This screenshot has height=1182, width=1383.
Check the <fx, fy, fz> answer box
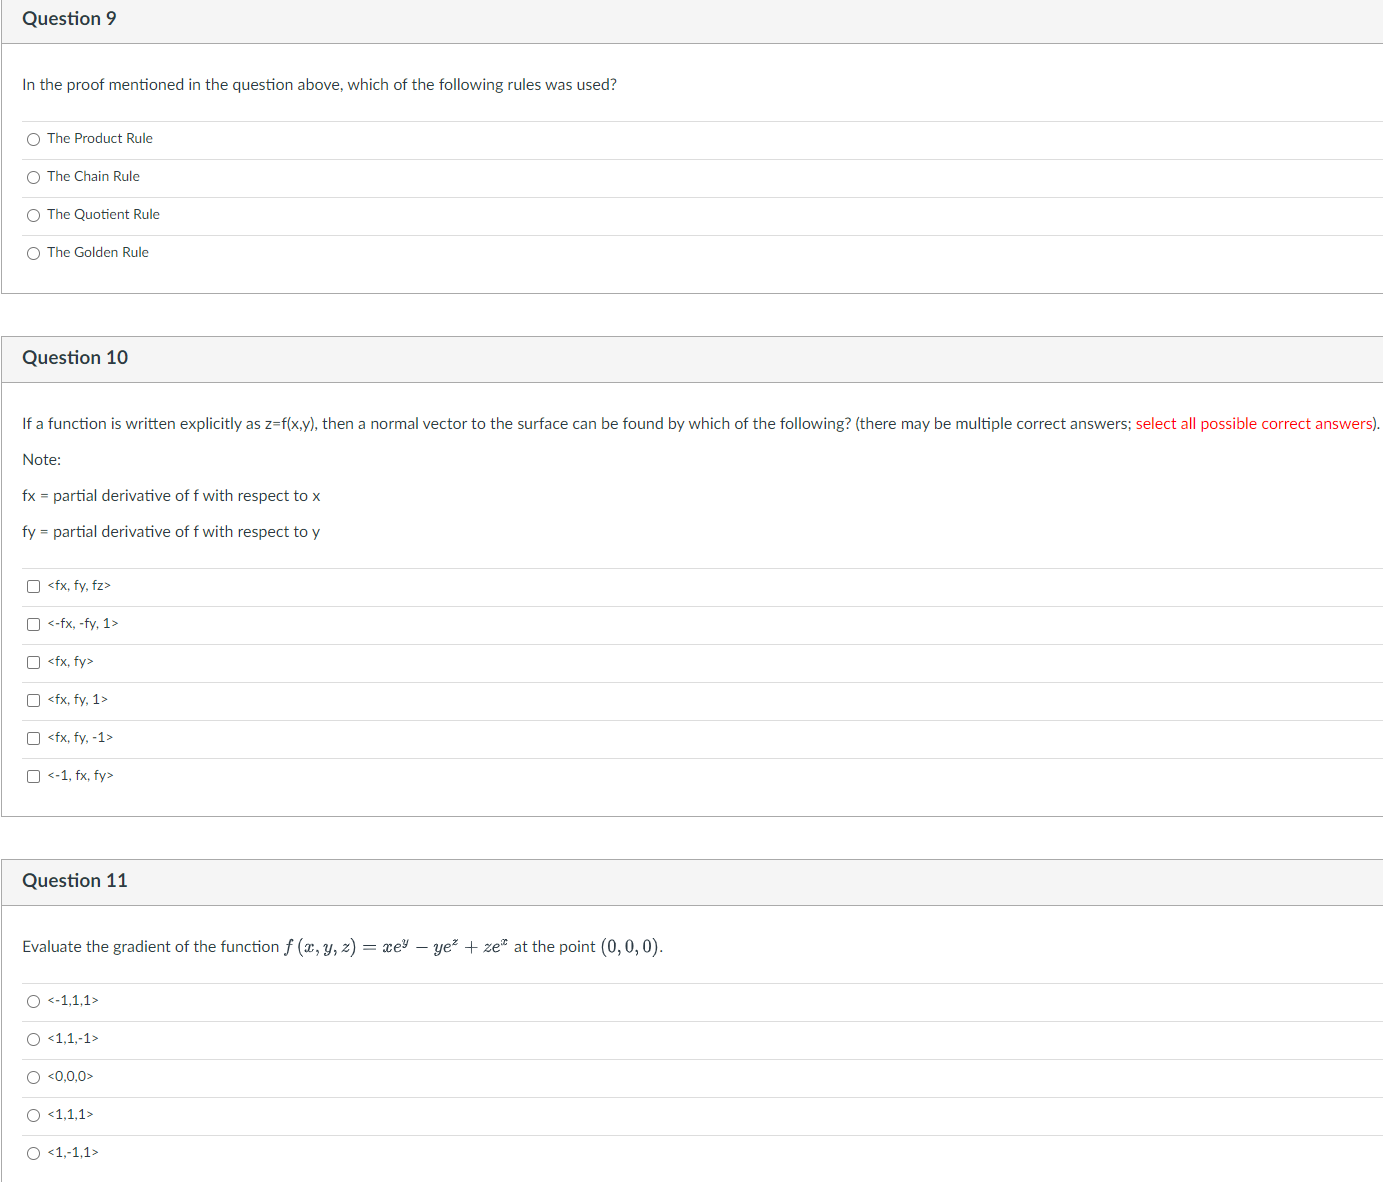[33, 586]
